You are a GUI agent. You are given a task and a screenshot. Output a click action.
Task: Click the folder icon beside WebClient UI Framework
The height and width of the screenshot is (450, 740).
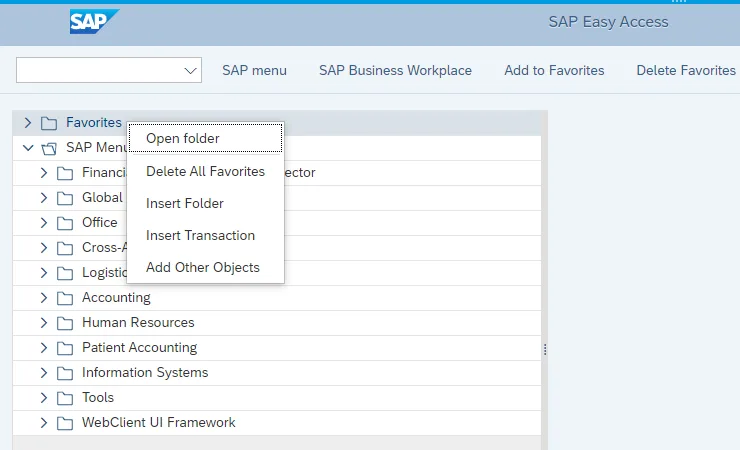(x=65, y=423)
